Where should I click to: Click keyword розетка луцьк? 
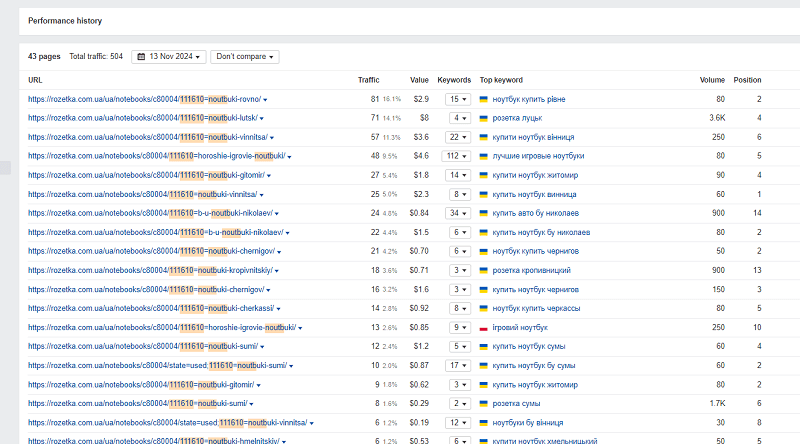pos(517,118)
